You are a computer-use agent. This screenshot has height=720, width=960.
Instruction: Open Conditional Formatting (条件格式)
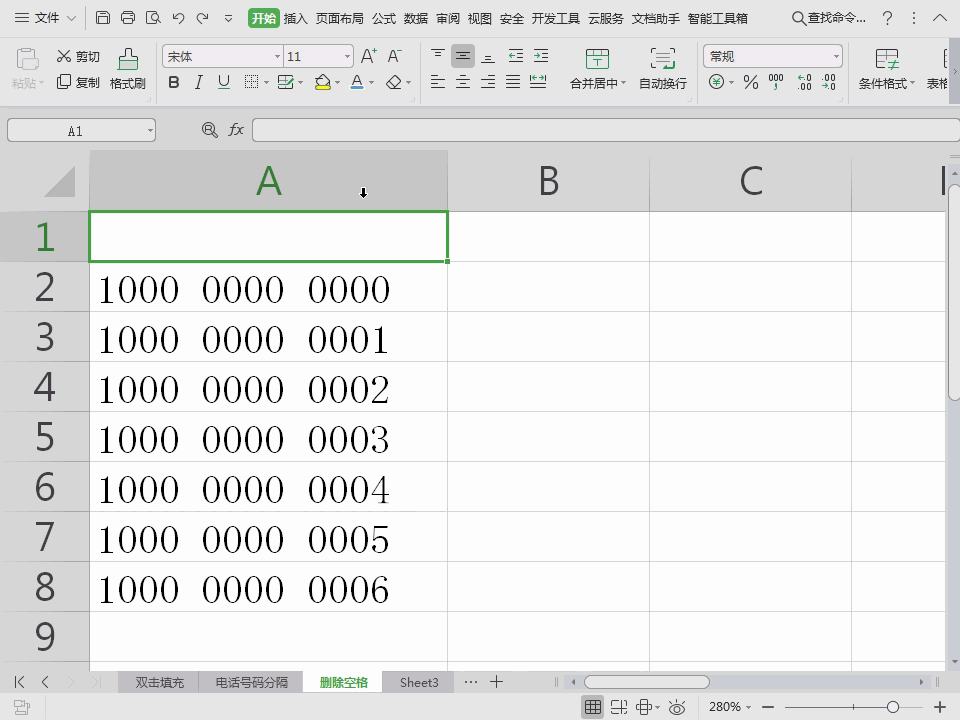(x=887, y=69)
